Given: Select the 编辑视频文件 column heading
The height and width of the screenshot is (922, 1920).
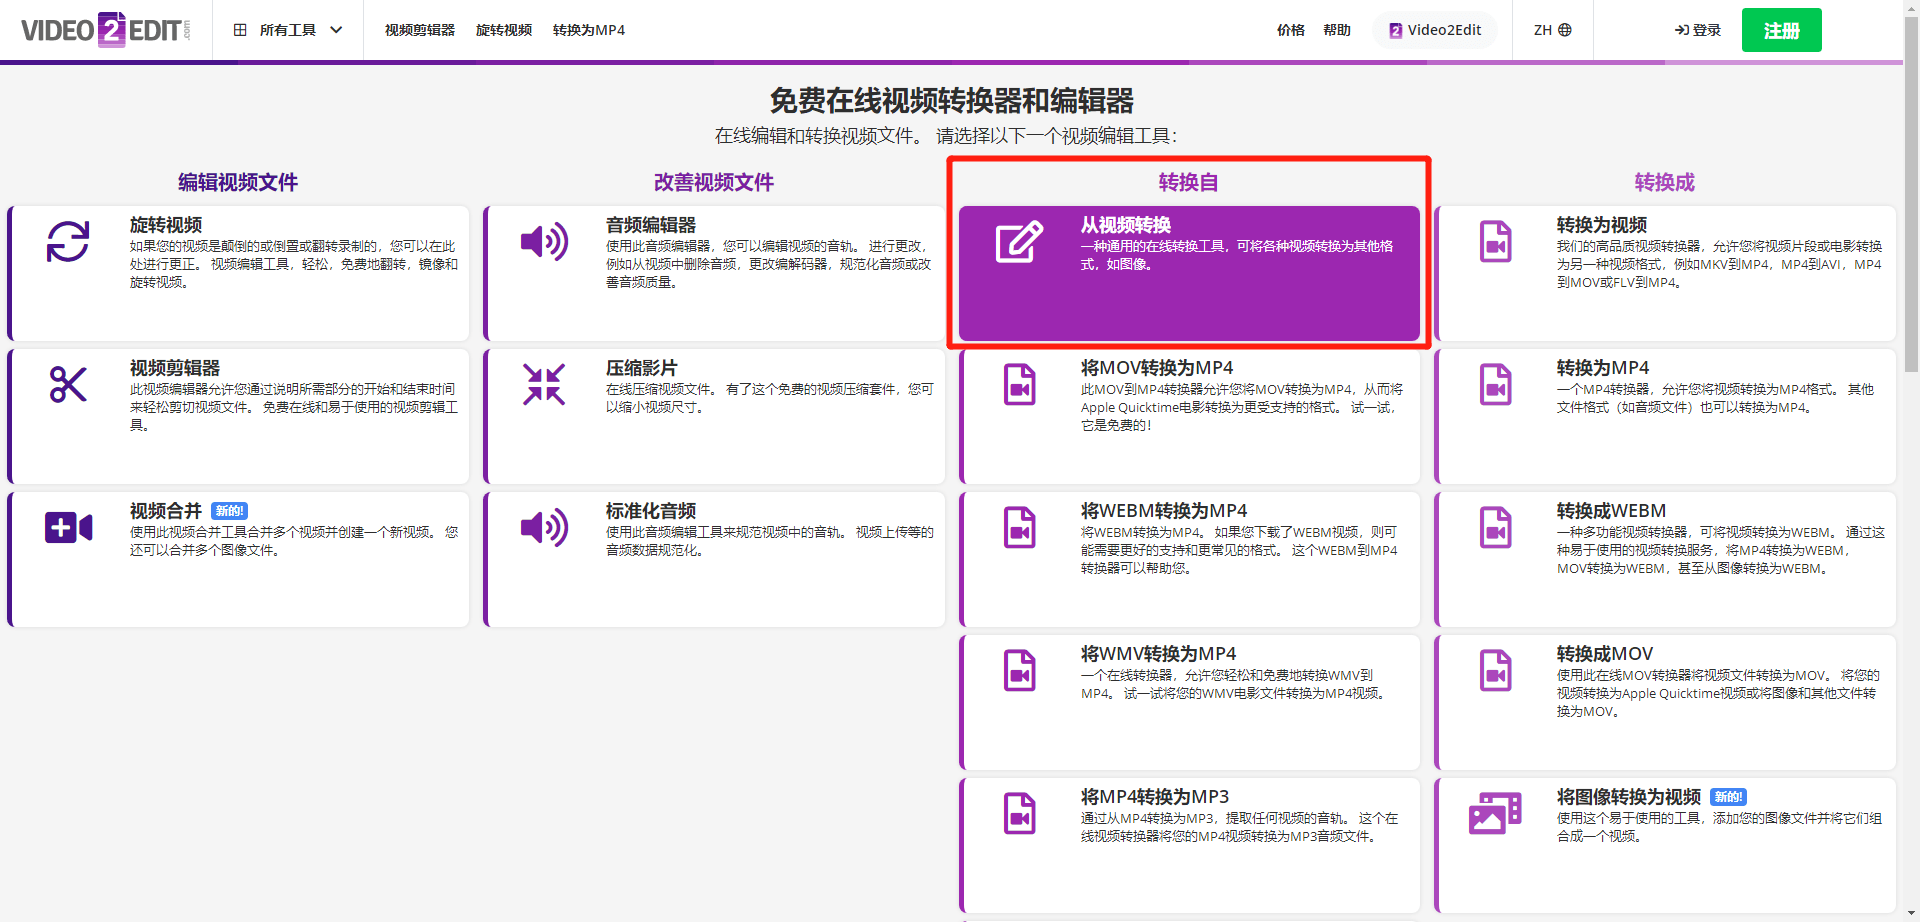Looking at the screenshot, I should coord(238,182).
